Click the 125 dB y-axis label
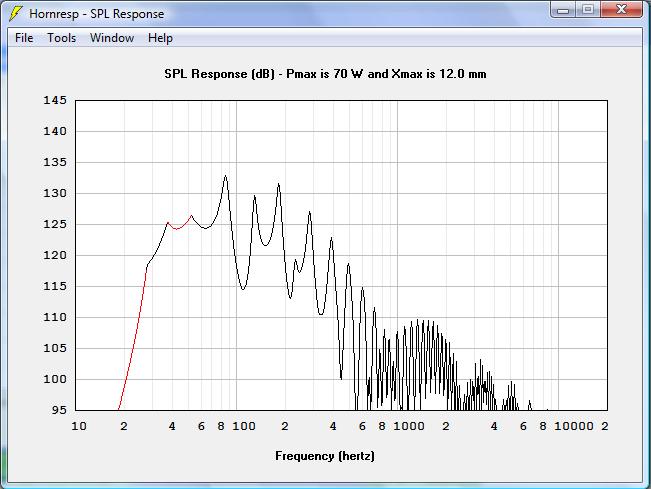 [x=55, y=224]
